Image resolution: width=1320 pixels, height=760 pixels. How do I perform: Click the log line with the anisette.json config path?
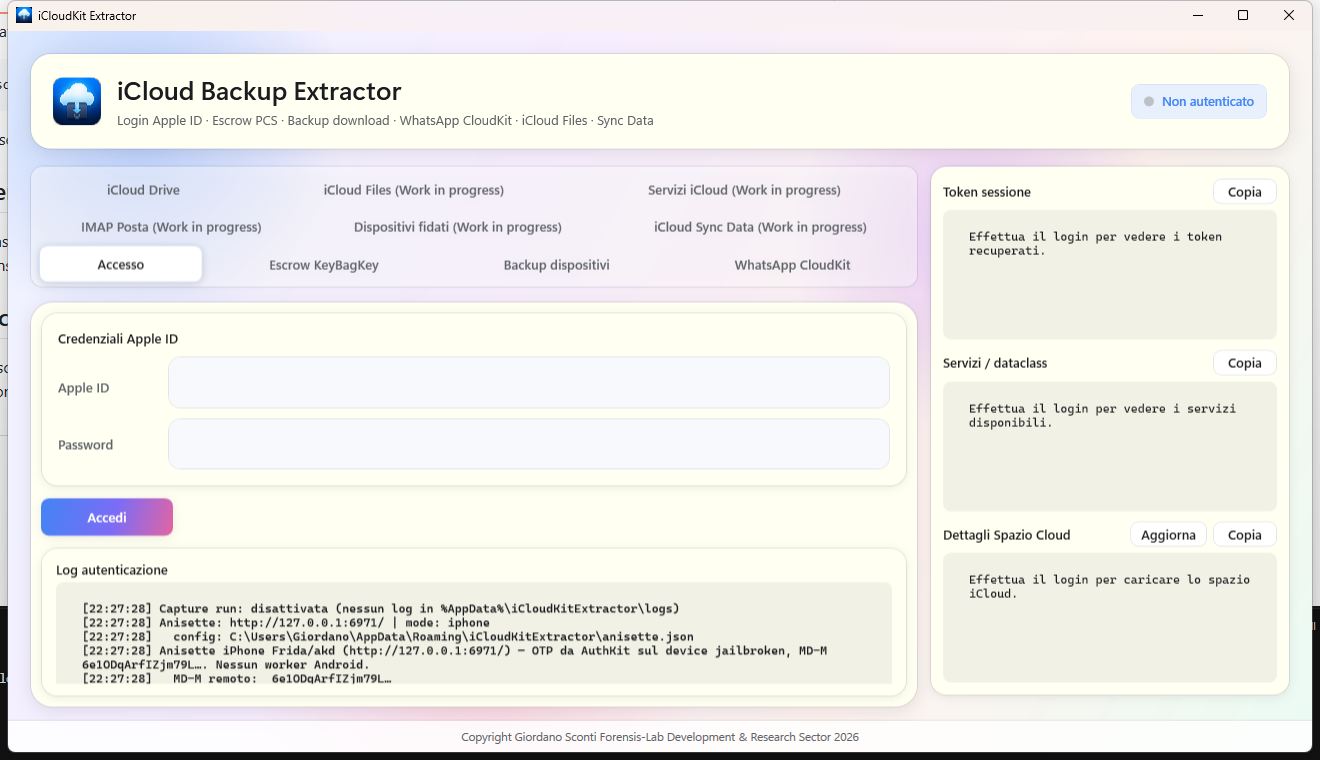(388, 637)
